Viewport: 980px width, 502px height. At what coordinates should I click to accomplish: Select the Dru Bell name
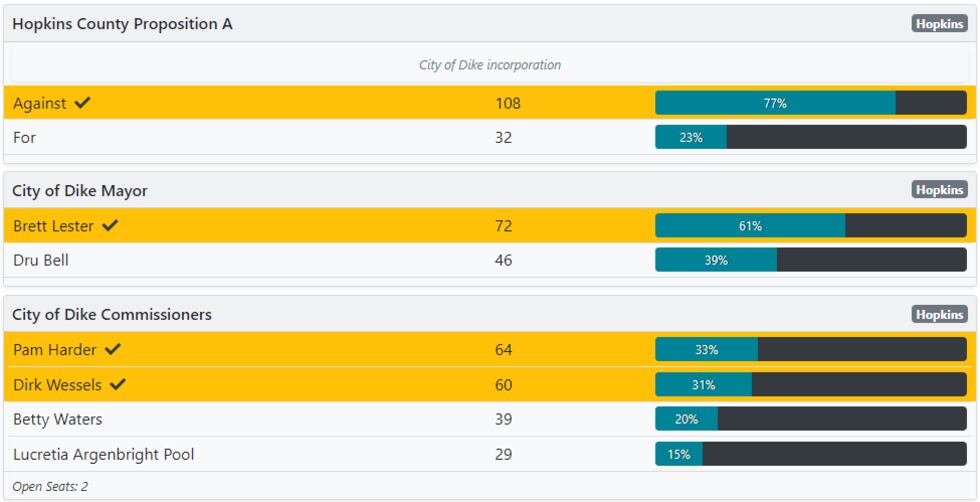click(x=41, y=259)
